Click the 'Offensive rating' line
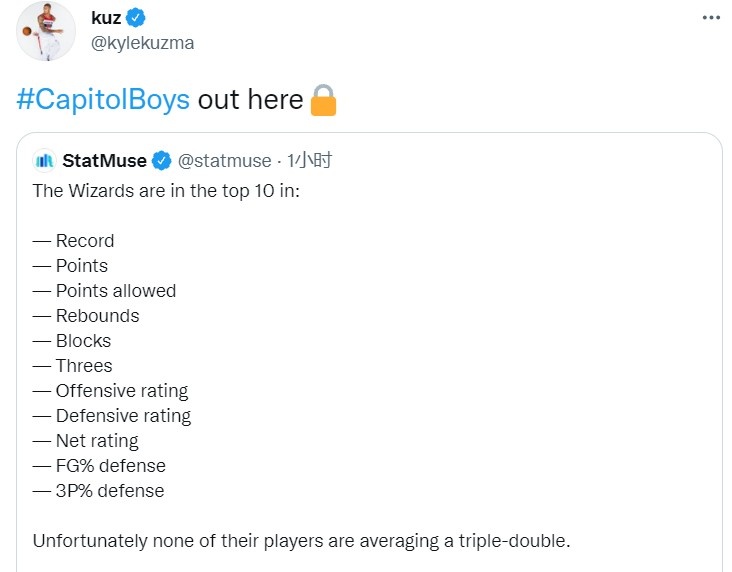The height and width of the screenshot is (572, 732). (110, 391)
